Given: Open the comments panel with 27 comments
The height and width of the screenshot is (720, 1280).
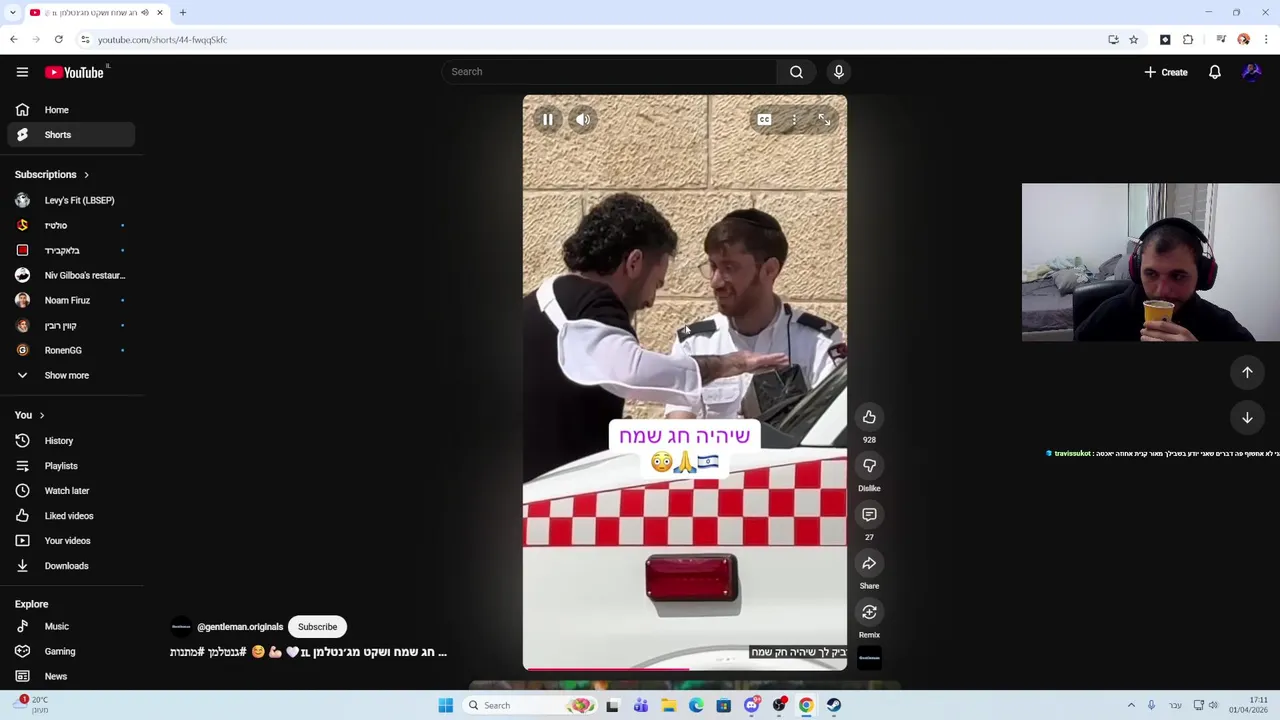Looking at the screenshot, I should click(x=869, y=515).
